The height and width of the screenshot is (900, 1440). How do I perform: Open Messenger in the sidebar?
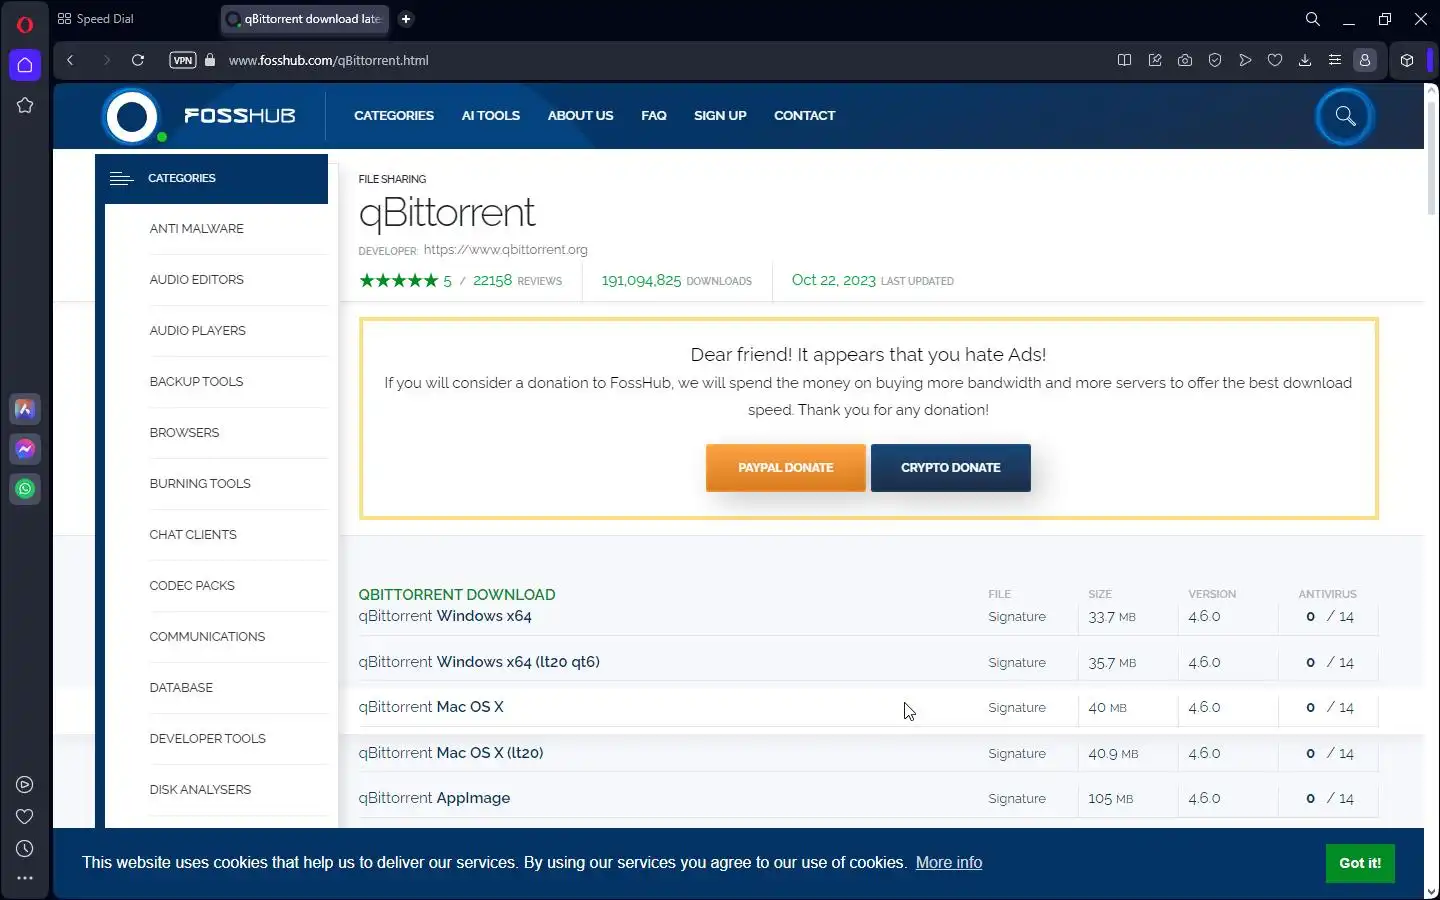click(x=25, y=449)
